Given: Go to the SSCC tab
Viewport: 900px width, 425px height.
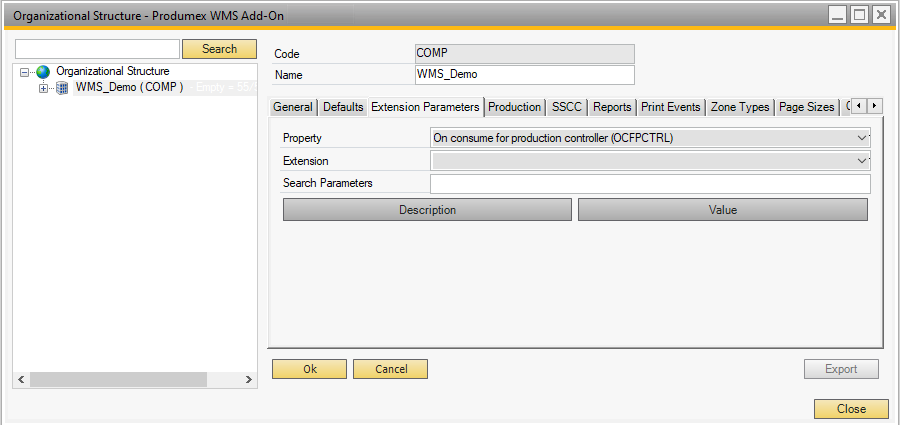Looking at the screenshot, I should tap(567, 107).
